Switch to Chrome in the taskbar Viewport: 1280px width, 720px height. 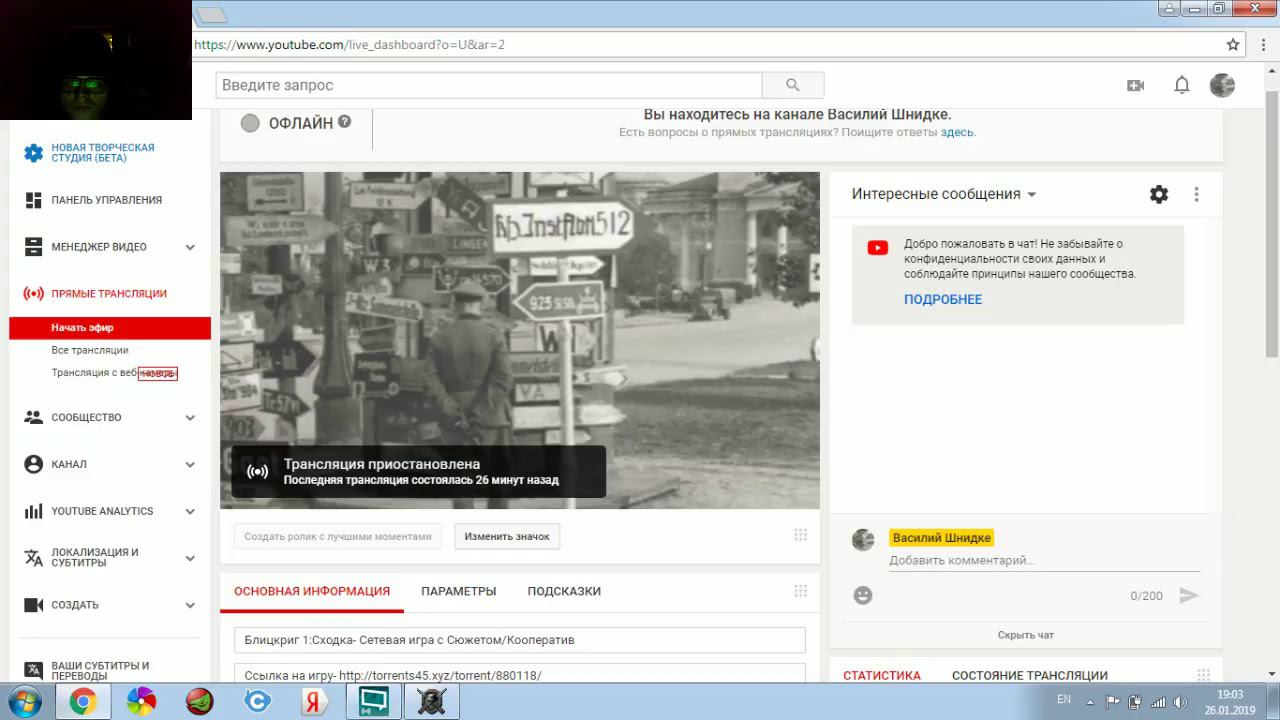click(82, 702)
